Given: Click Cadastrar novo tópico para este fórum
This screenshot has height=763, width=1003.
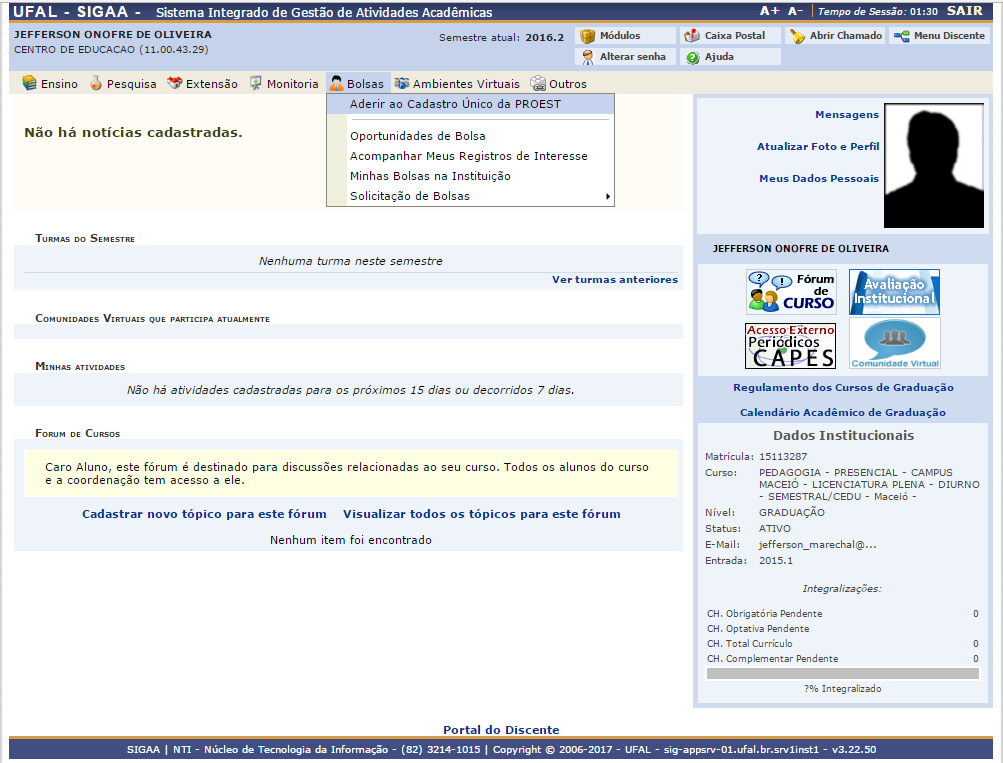Looking at the screenshot, I should tap(204, 514).
